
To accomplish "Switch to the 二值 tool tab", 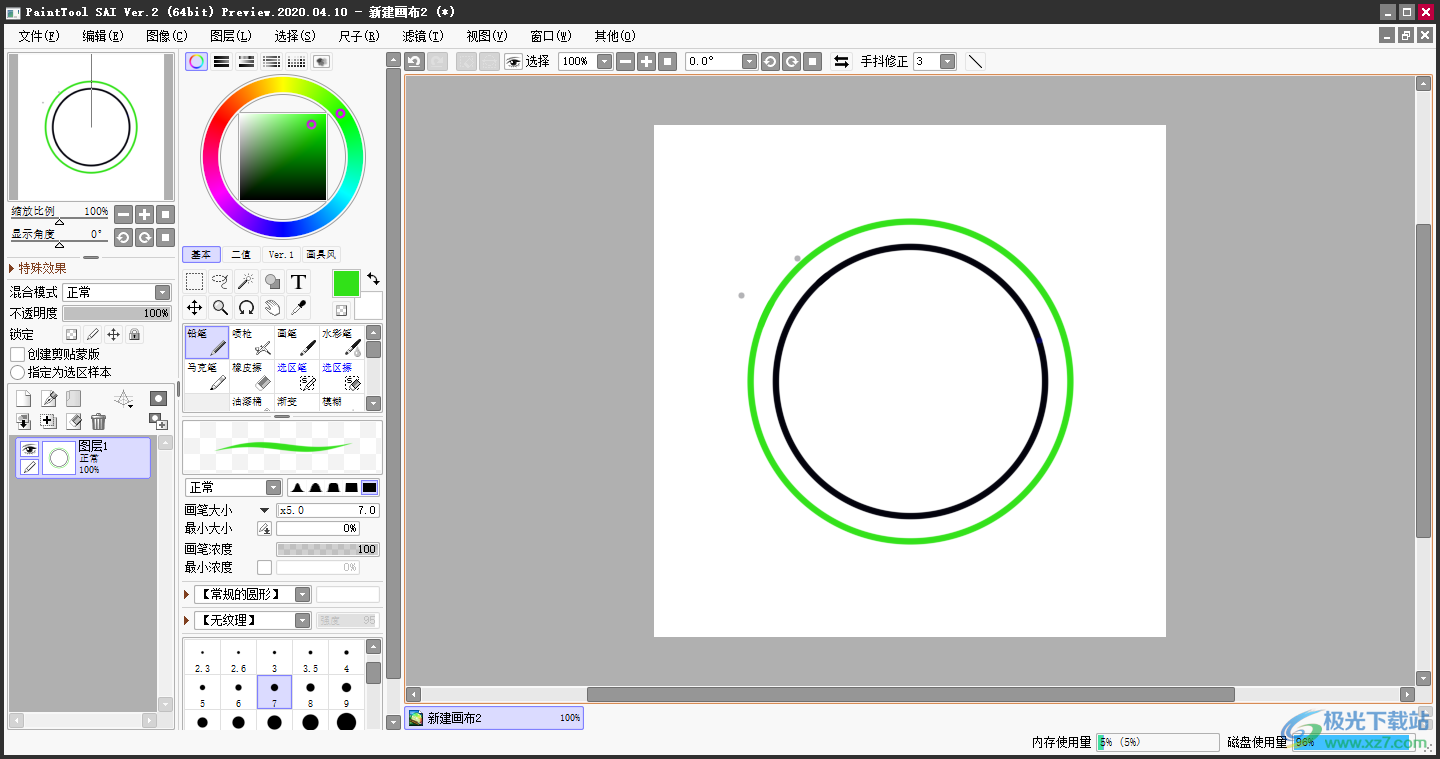I will [x=241, y=255].
